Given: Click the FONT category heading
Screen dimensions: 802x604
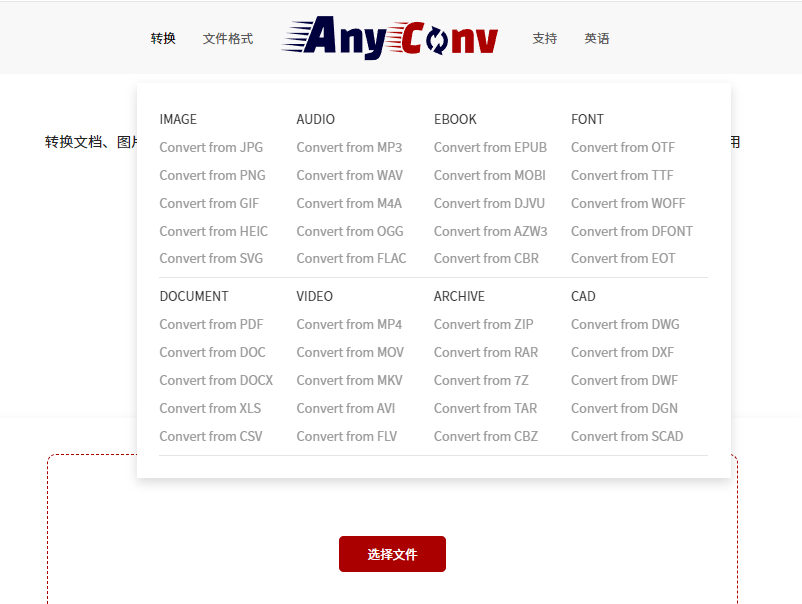Looking at the screenshot, I should pos(588,119).
